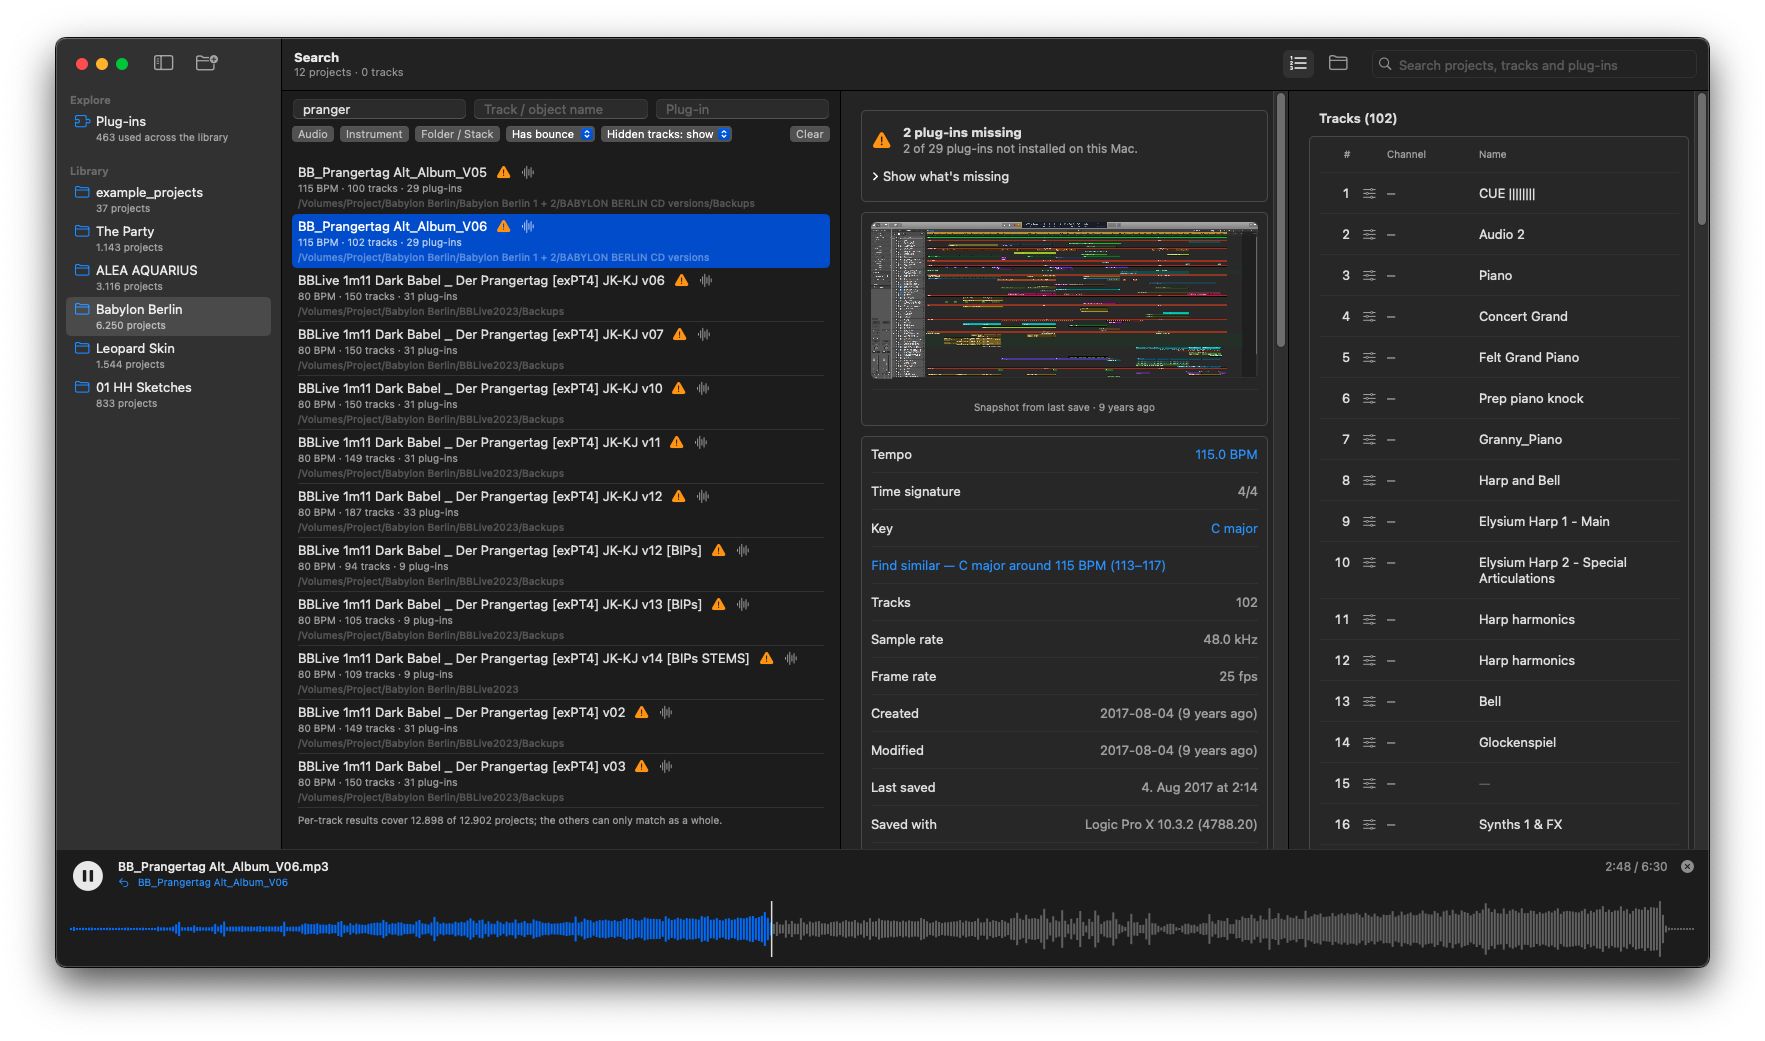The width and height of the screenshot is (1765, 1041).
Task: Click track settings icon for Glockenspiel
Action: tap(1369, 742)
